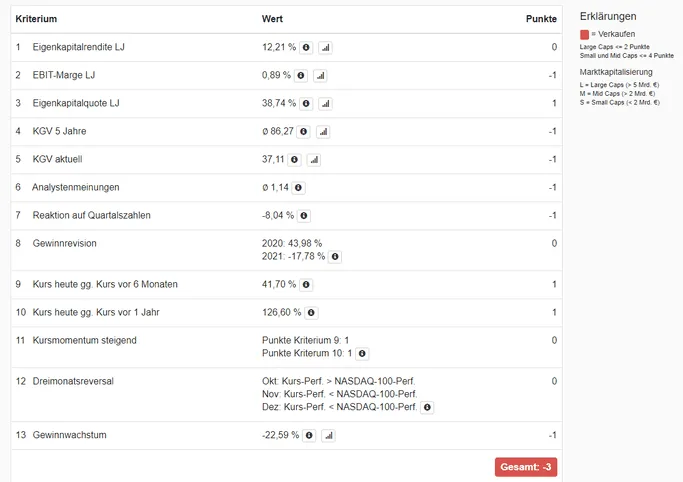Show chart for Eigenkapitalquote LJ
The width and height of the screenshot is (683, 482).
coord(325,104)
